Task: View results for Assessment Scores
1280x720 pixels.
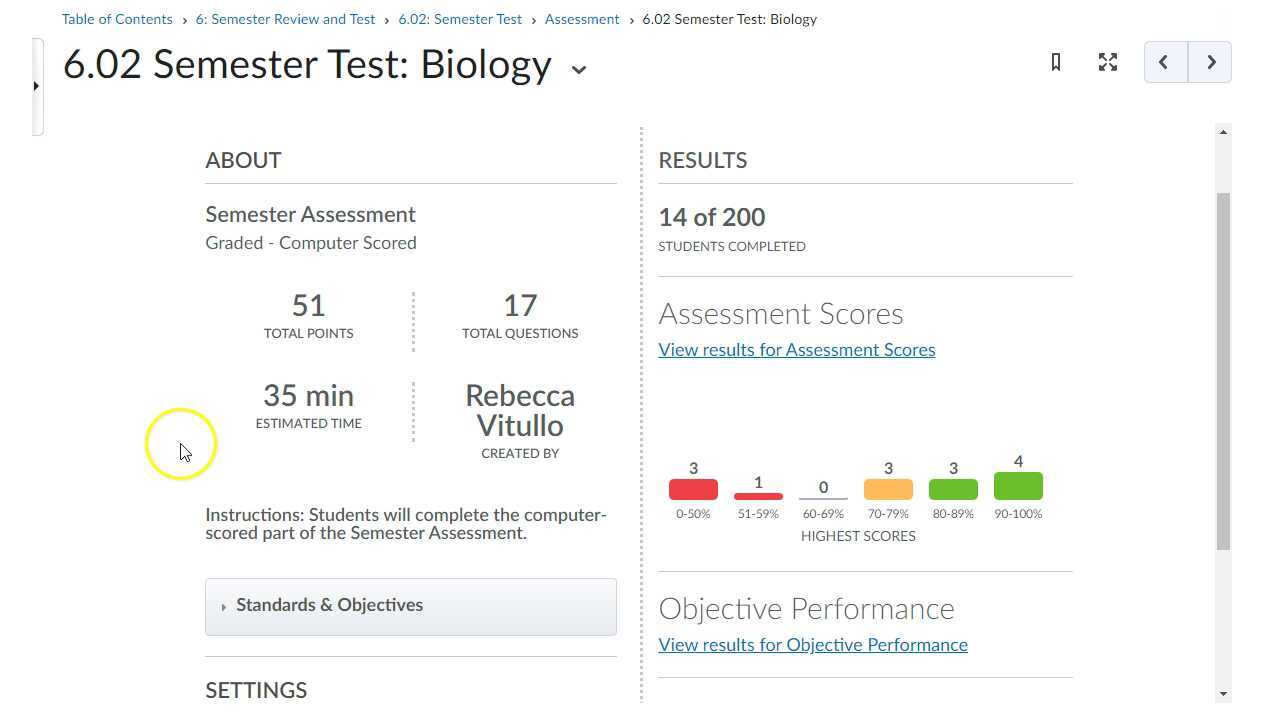Action: pos(796,350)
